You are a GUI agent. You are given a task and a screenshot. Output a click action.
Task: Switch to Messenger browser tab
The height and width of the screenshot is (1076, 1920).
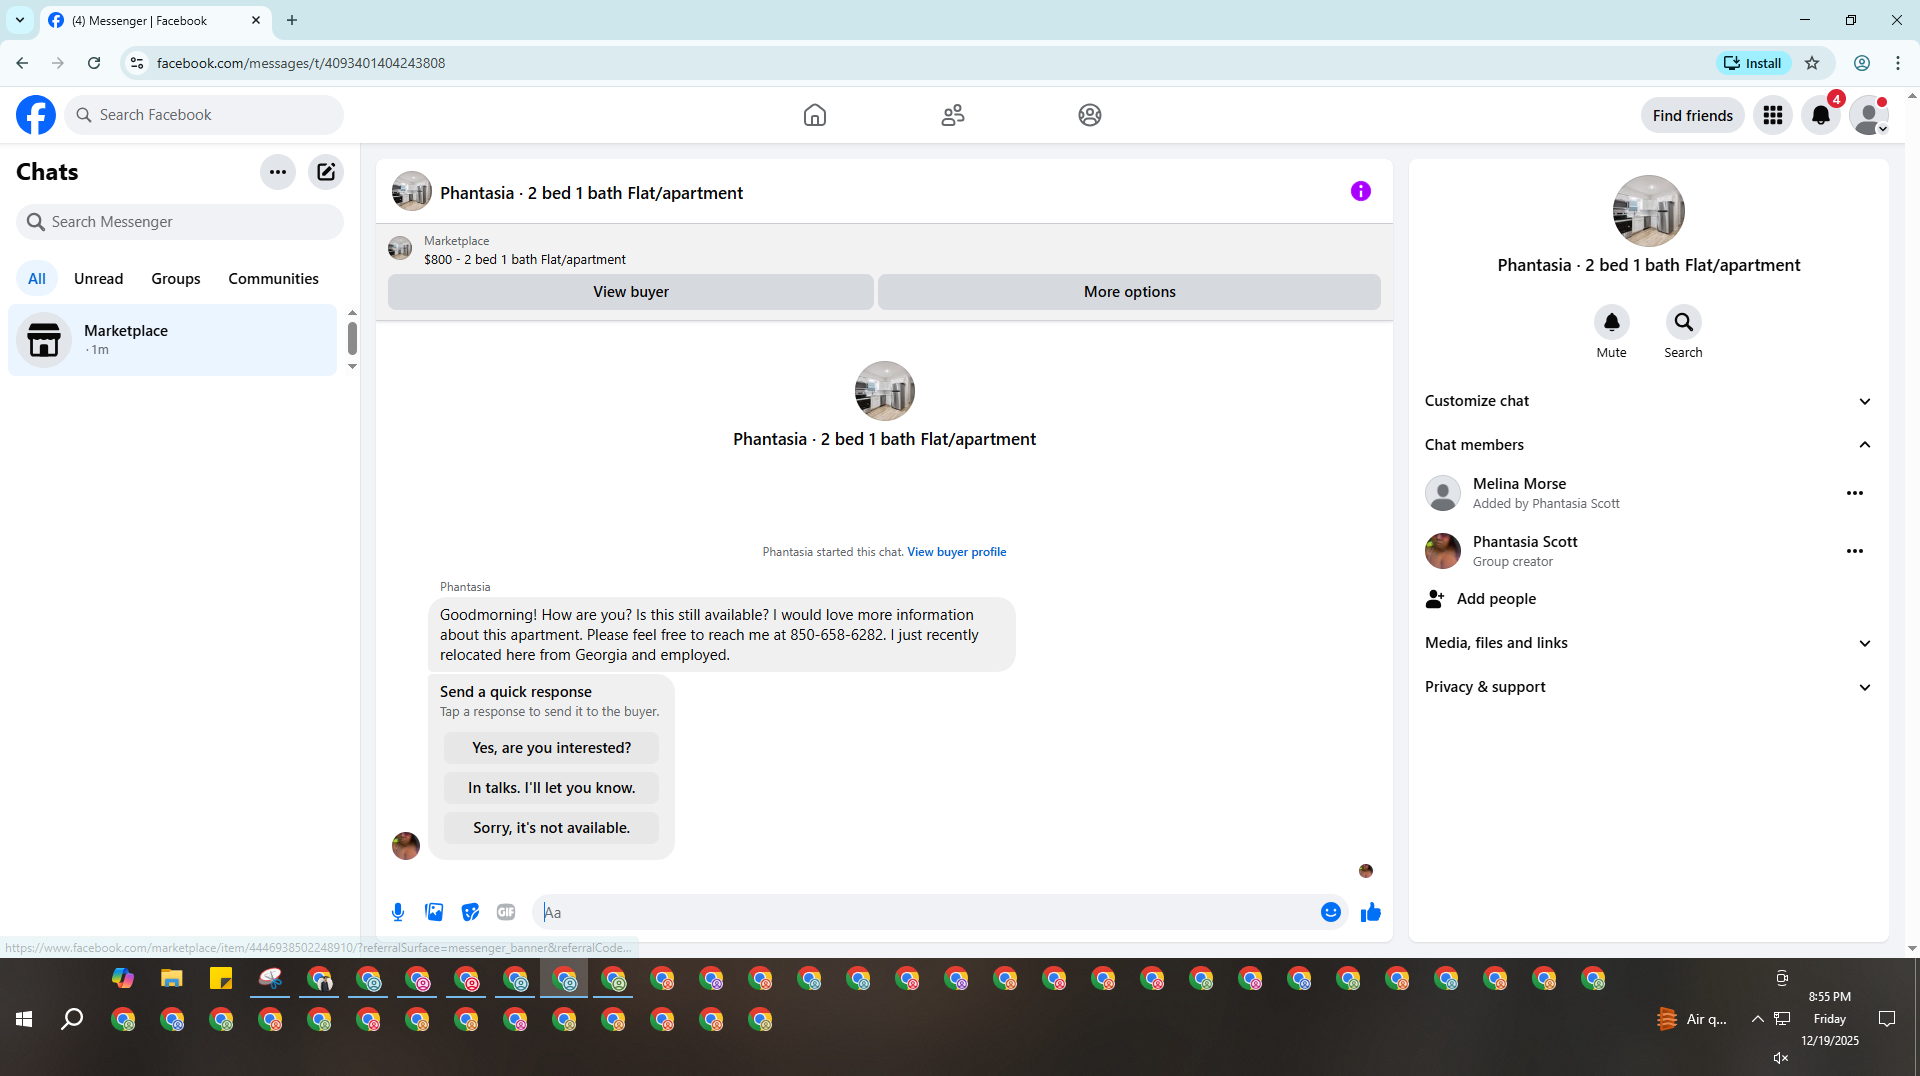pyautogui.click(x=155, y=20)
